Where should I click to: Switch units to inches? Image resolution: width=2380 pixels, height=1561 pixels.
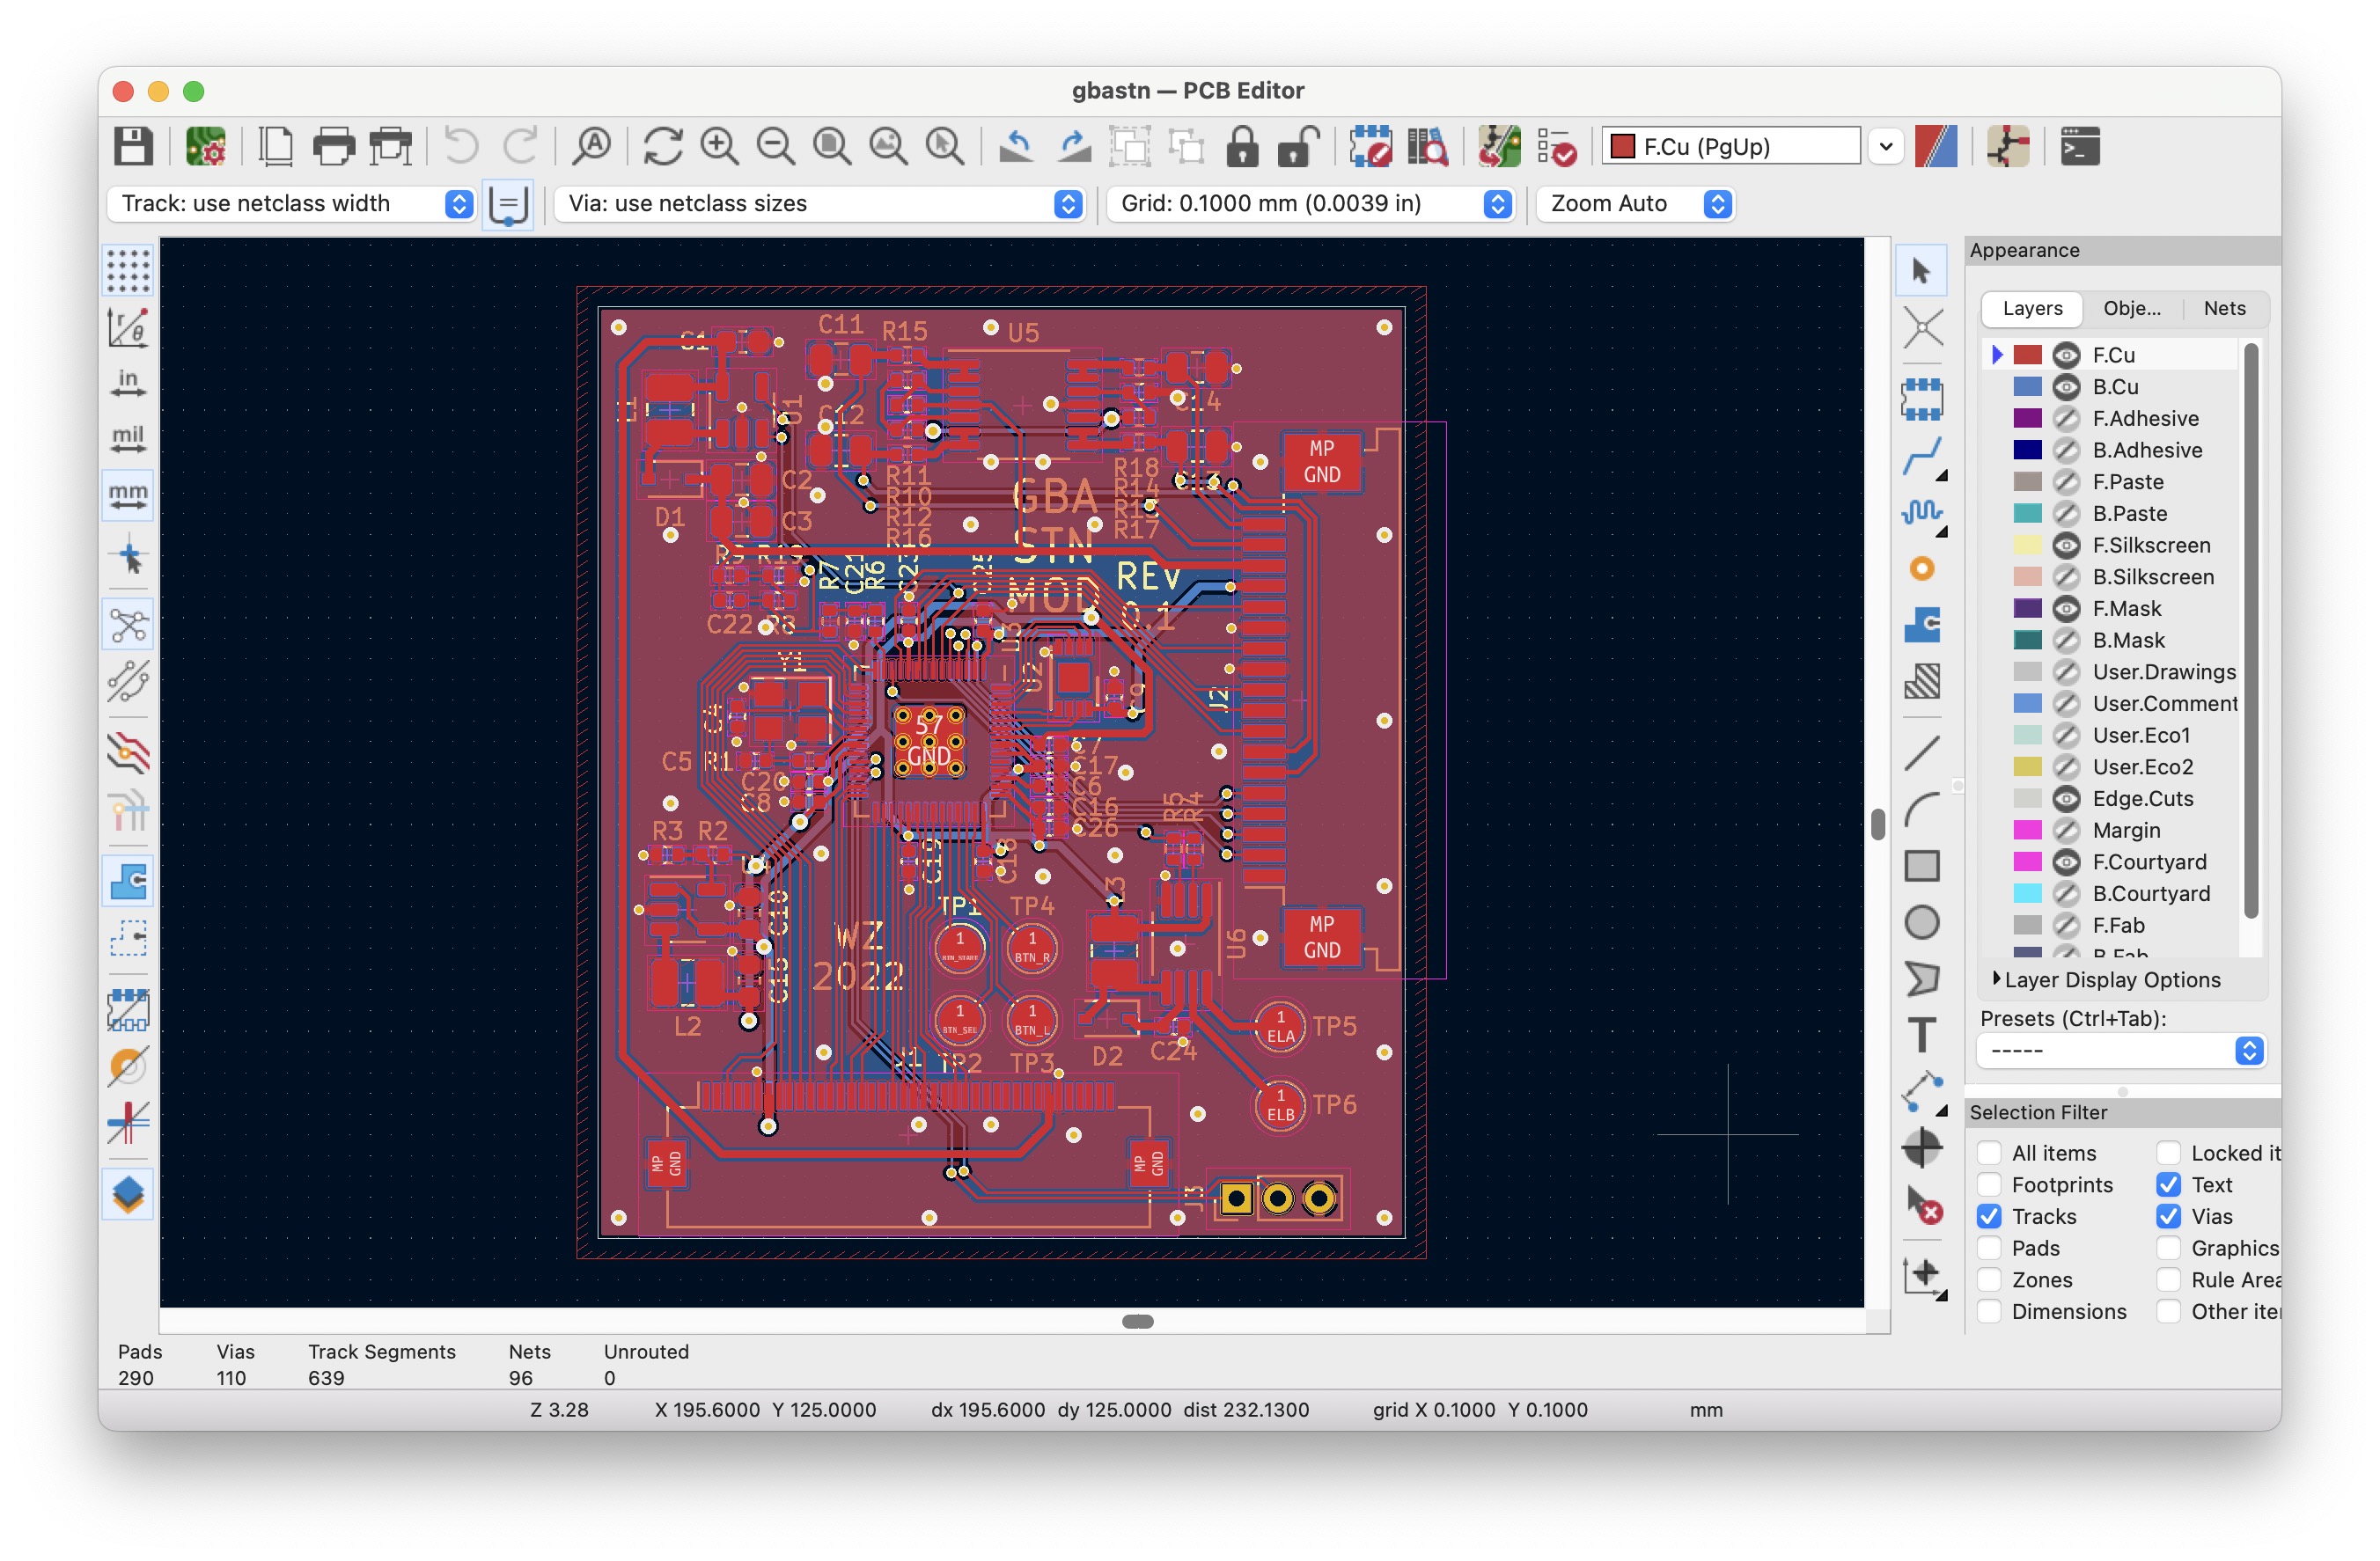(128, 383)
